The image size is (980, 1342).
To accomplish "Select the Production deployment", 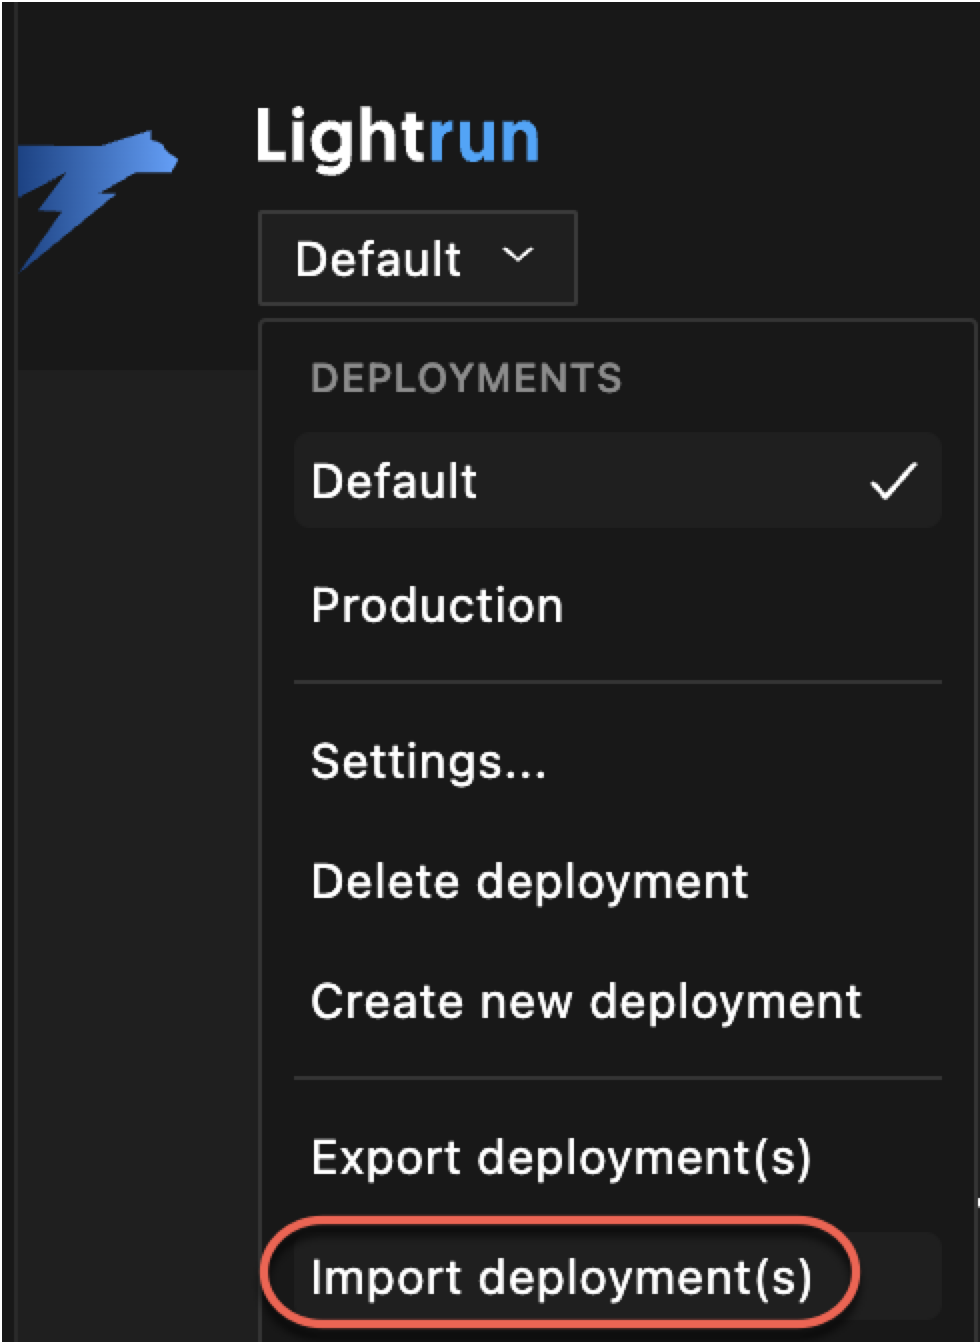I will tap(437, 606).
